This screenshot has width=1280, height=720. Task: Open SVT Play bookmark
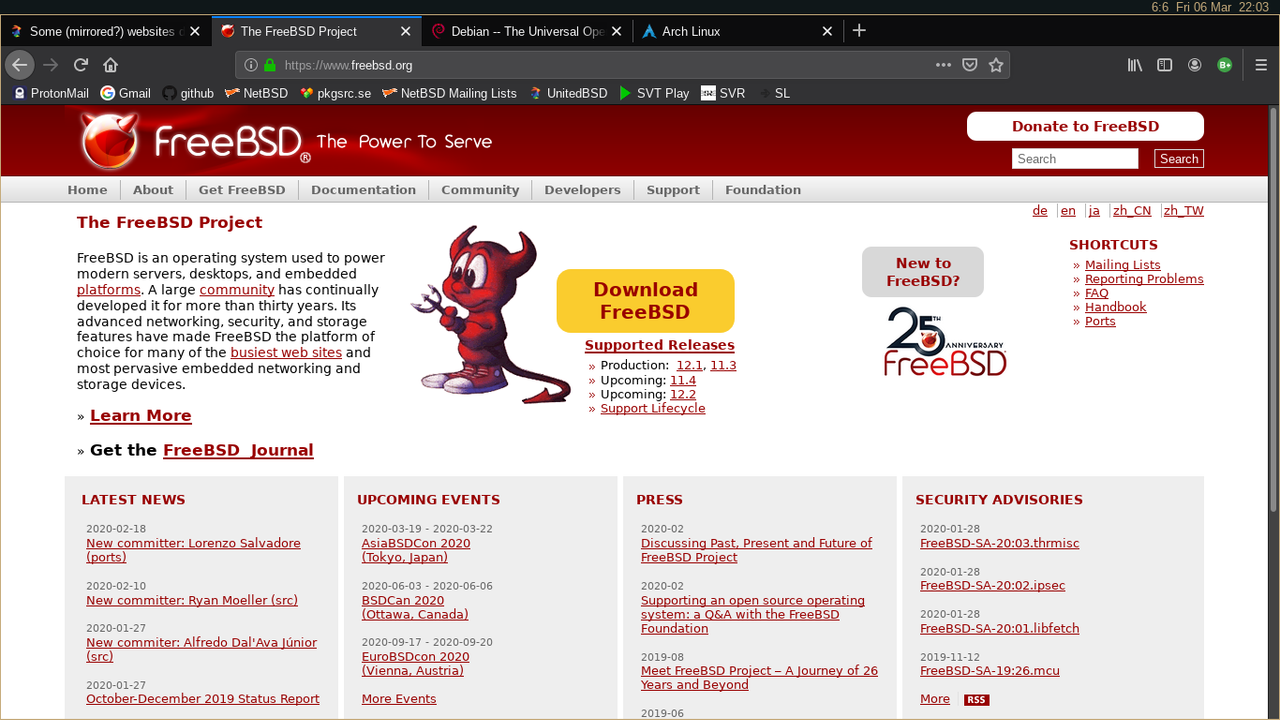(x=654, y=93)
